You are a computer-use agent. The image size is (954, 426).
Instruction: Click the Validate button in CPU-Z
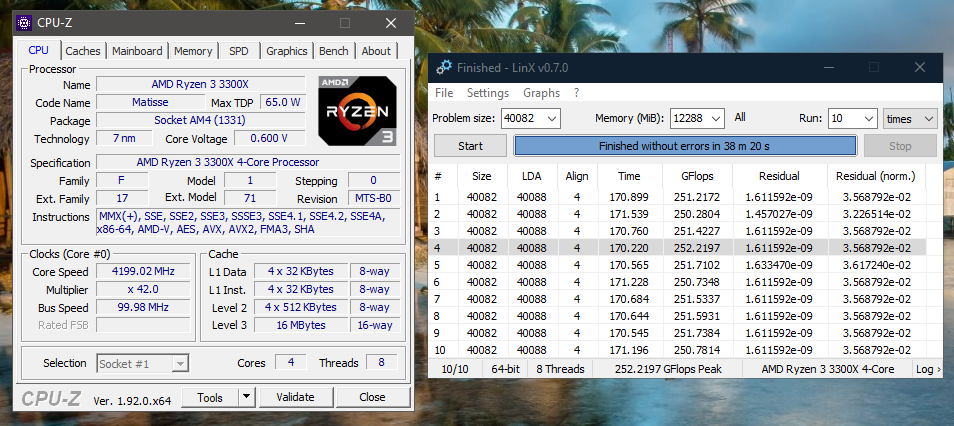click(x=295, y=397)
